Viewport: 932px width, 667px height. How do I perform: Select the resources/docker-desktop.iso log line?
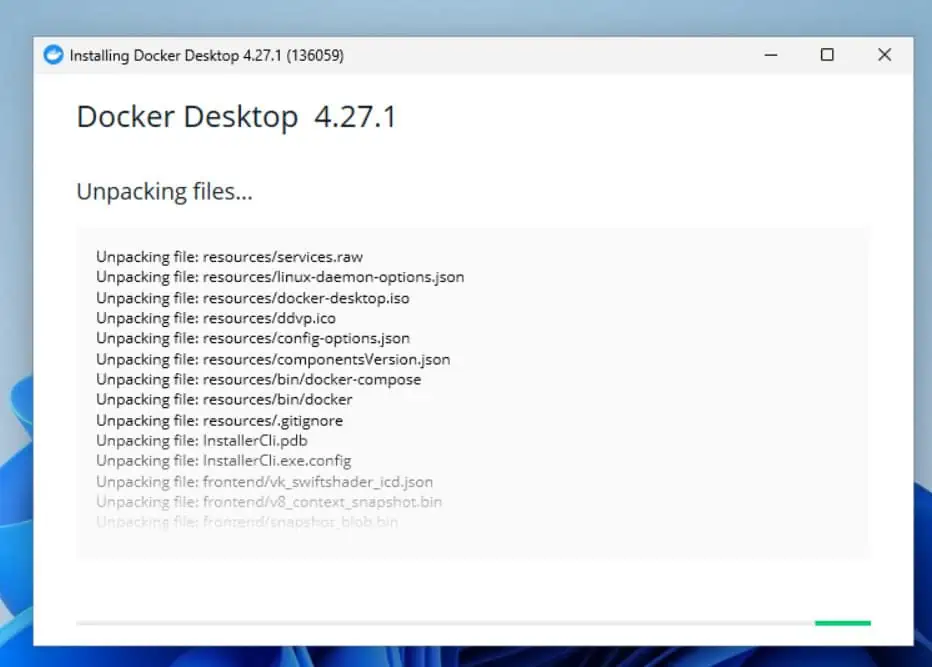253,298
